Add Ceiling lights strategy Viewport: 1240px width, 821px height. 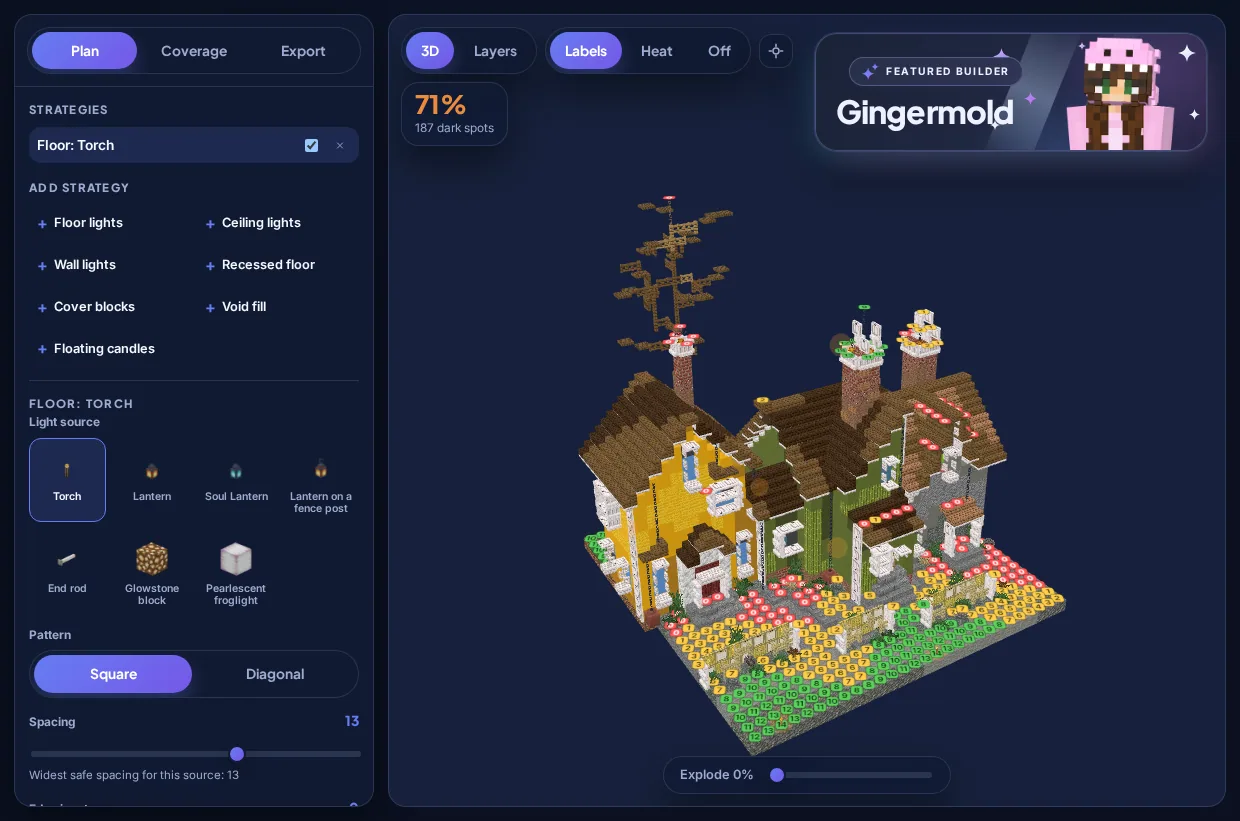click(252, 223)
